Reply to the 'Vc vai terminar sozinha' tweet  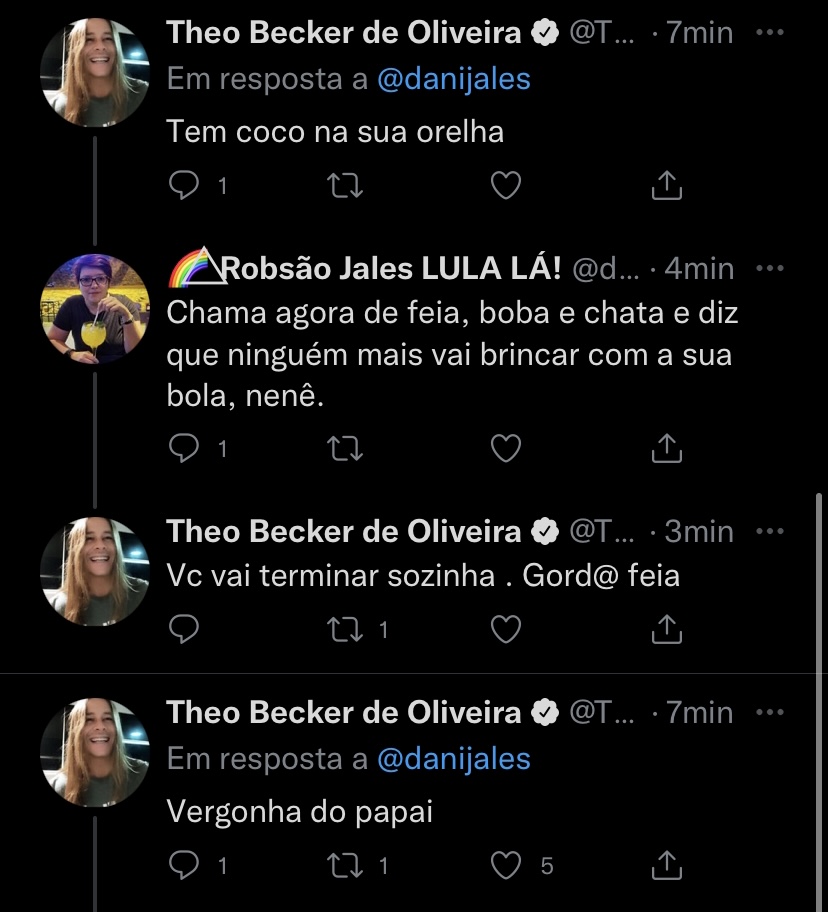183,628
